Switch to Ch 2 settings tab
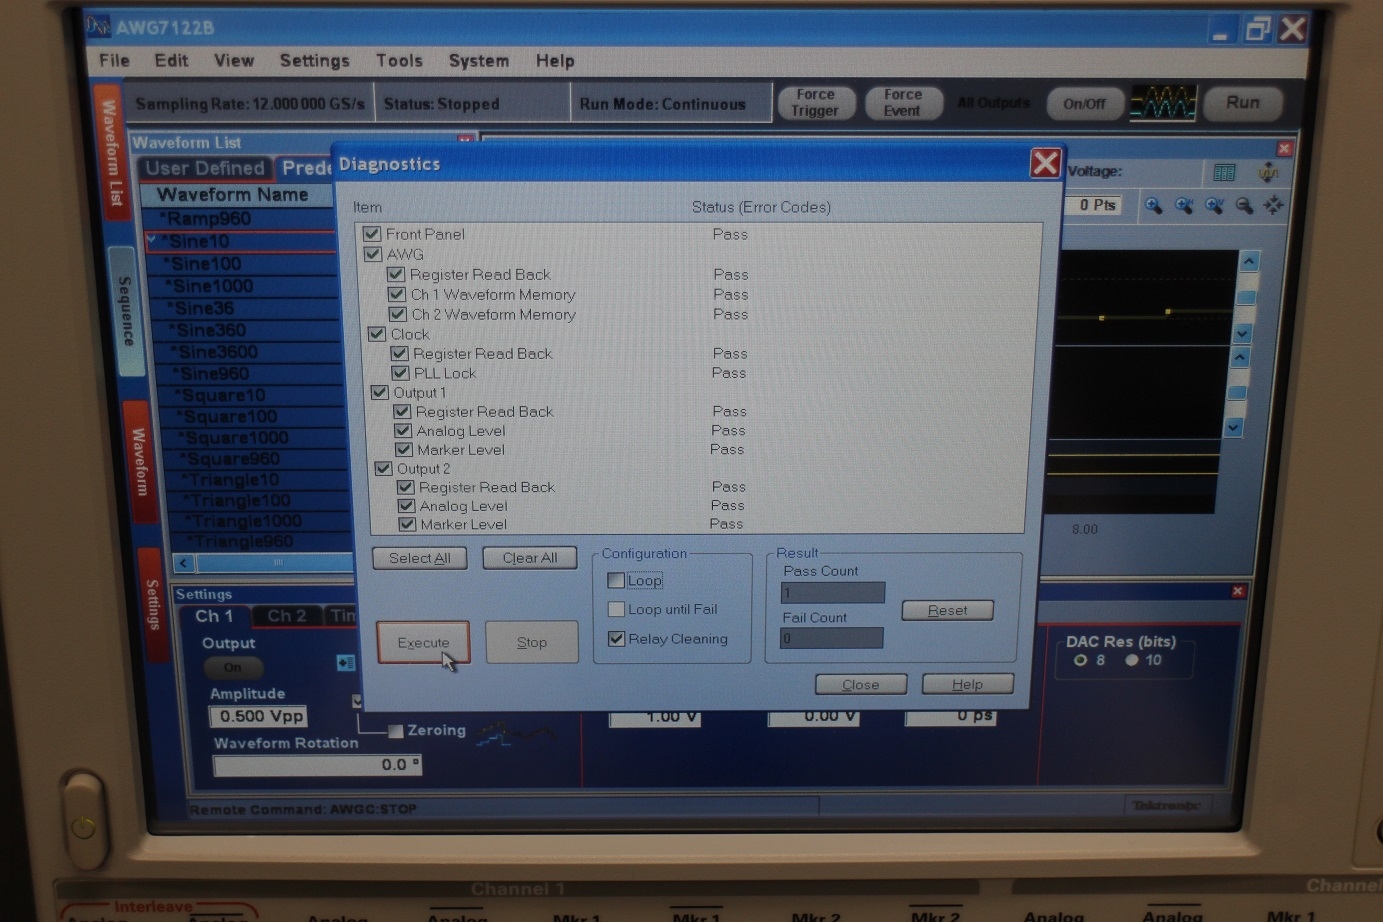This screenshot has width=1383, height=922. (x=286, y=616)
